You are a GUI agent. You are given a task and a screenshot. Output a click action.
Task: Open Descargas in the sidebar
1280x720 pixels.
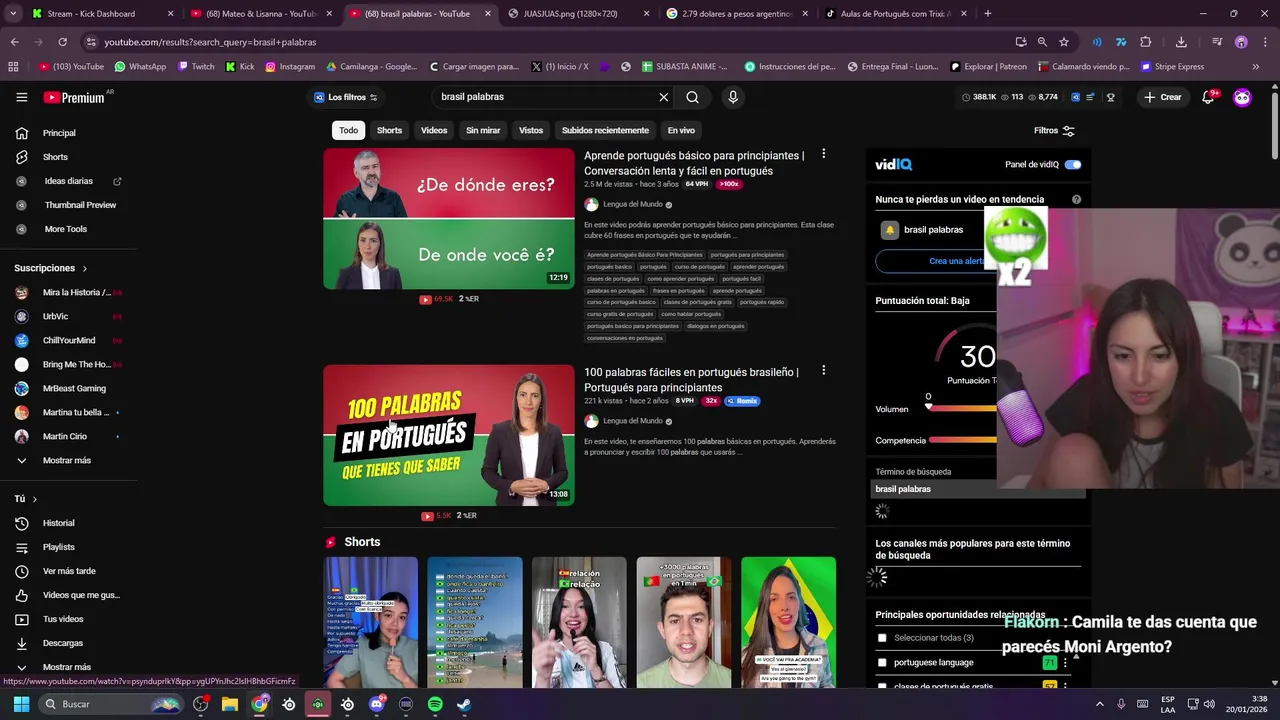63,643
